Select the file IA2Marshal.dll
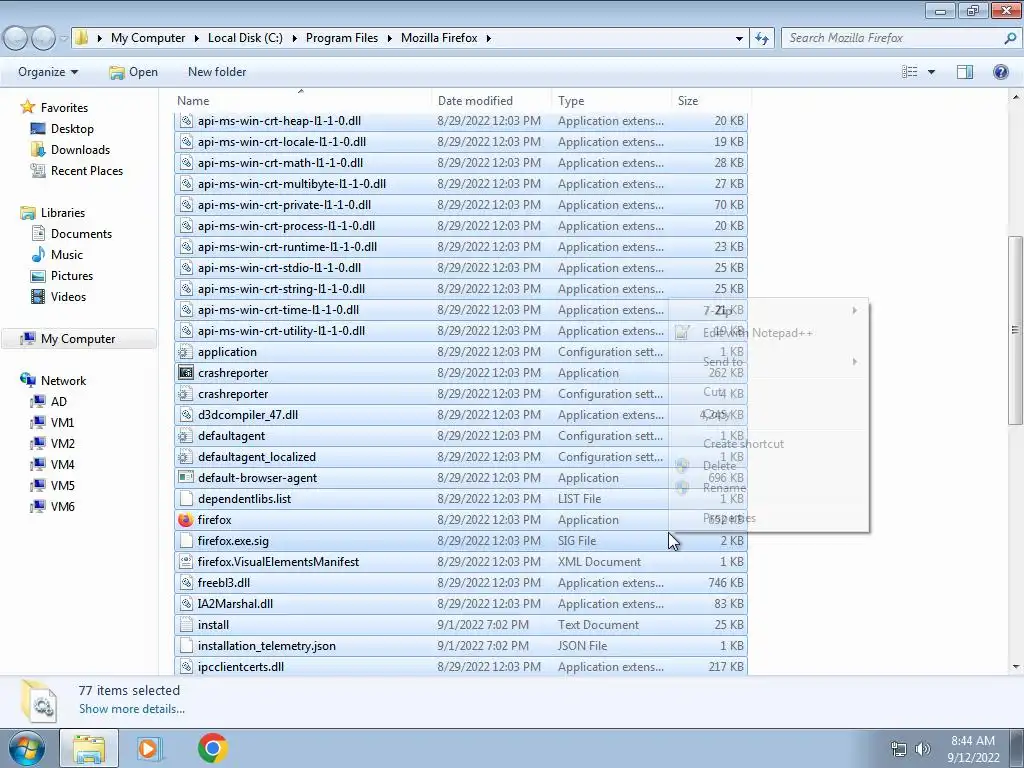Screen dimensions: 1024x768 [x=460, y=604]
